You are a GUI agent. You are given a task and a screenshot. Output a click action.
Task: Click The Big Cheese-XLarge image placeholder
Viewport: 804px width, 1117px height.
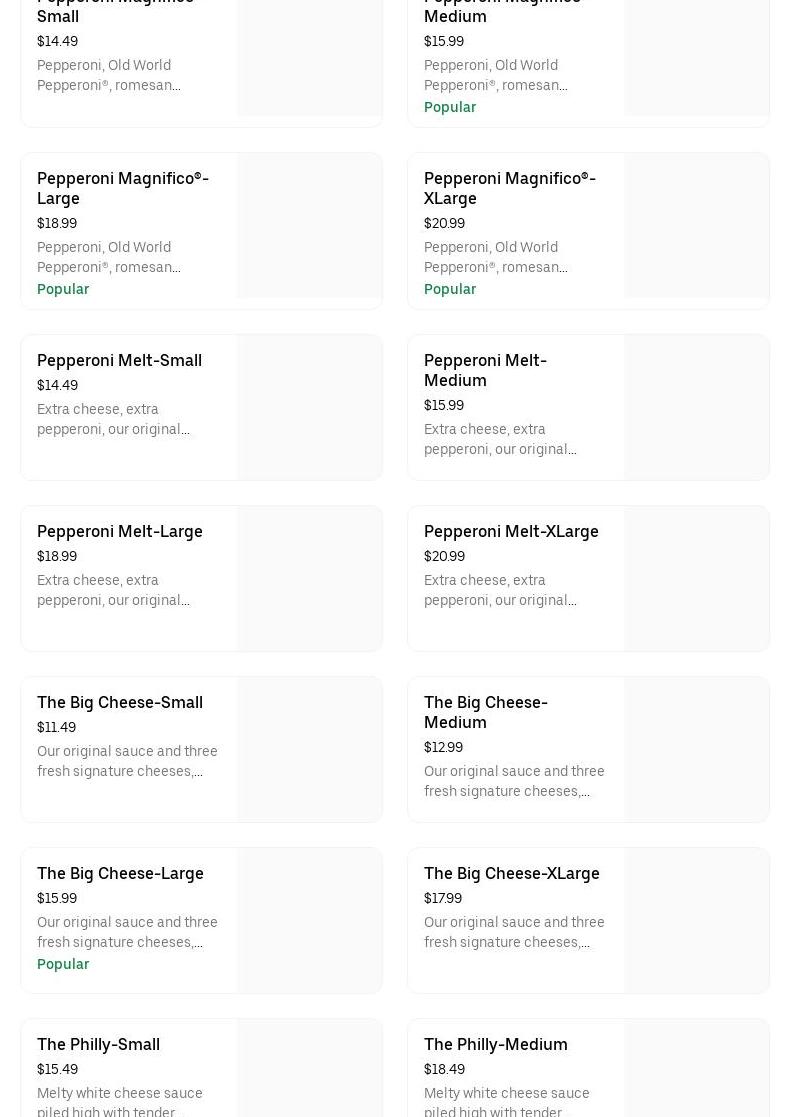pyautogui.click(x=697, y=920)
